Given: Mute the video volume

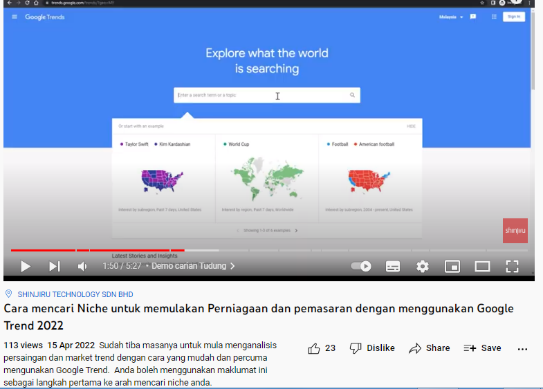Looking at the screenshot, I should pyautogui.click(x=82, y=266).
